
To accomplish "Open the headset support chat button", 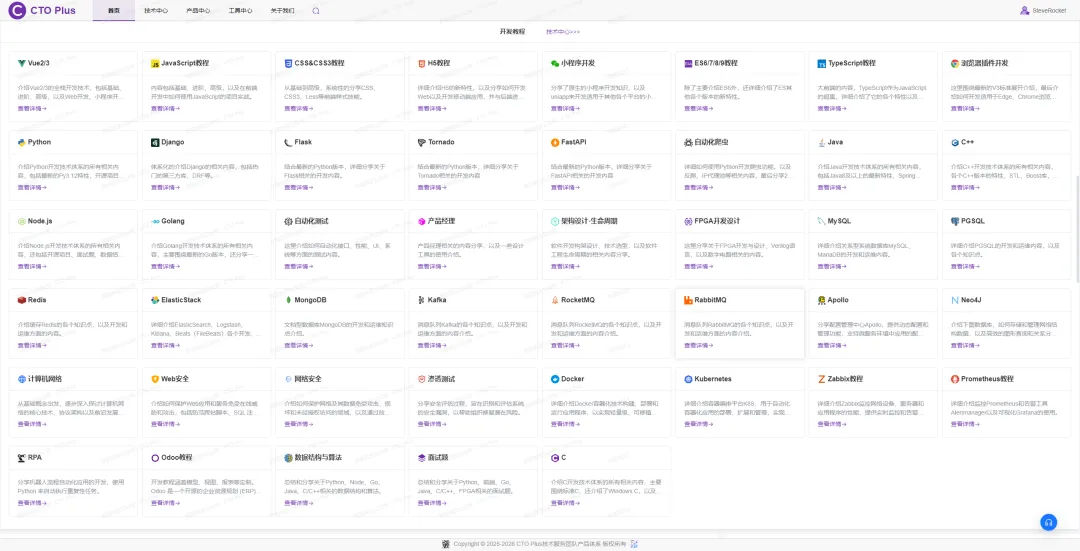I will [1048, 522].
